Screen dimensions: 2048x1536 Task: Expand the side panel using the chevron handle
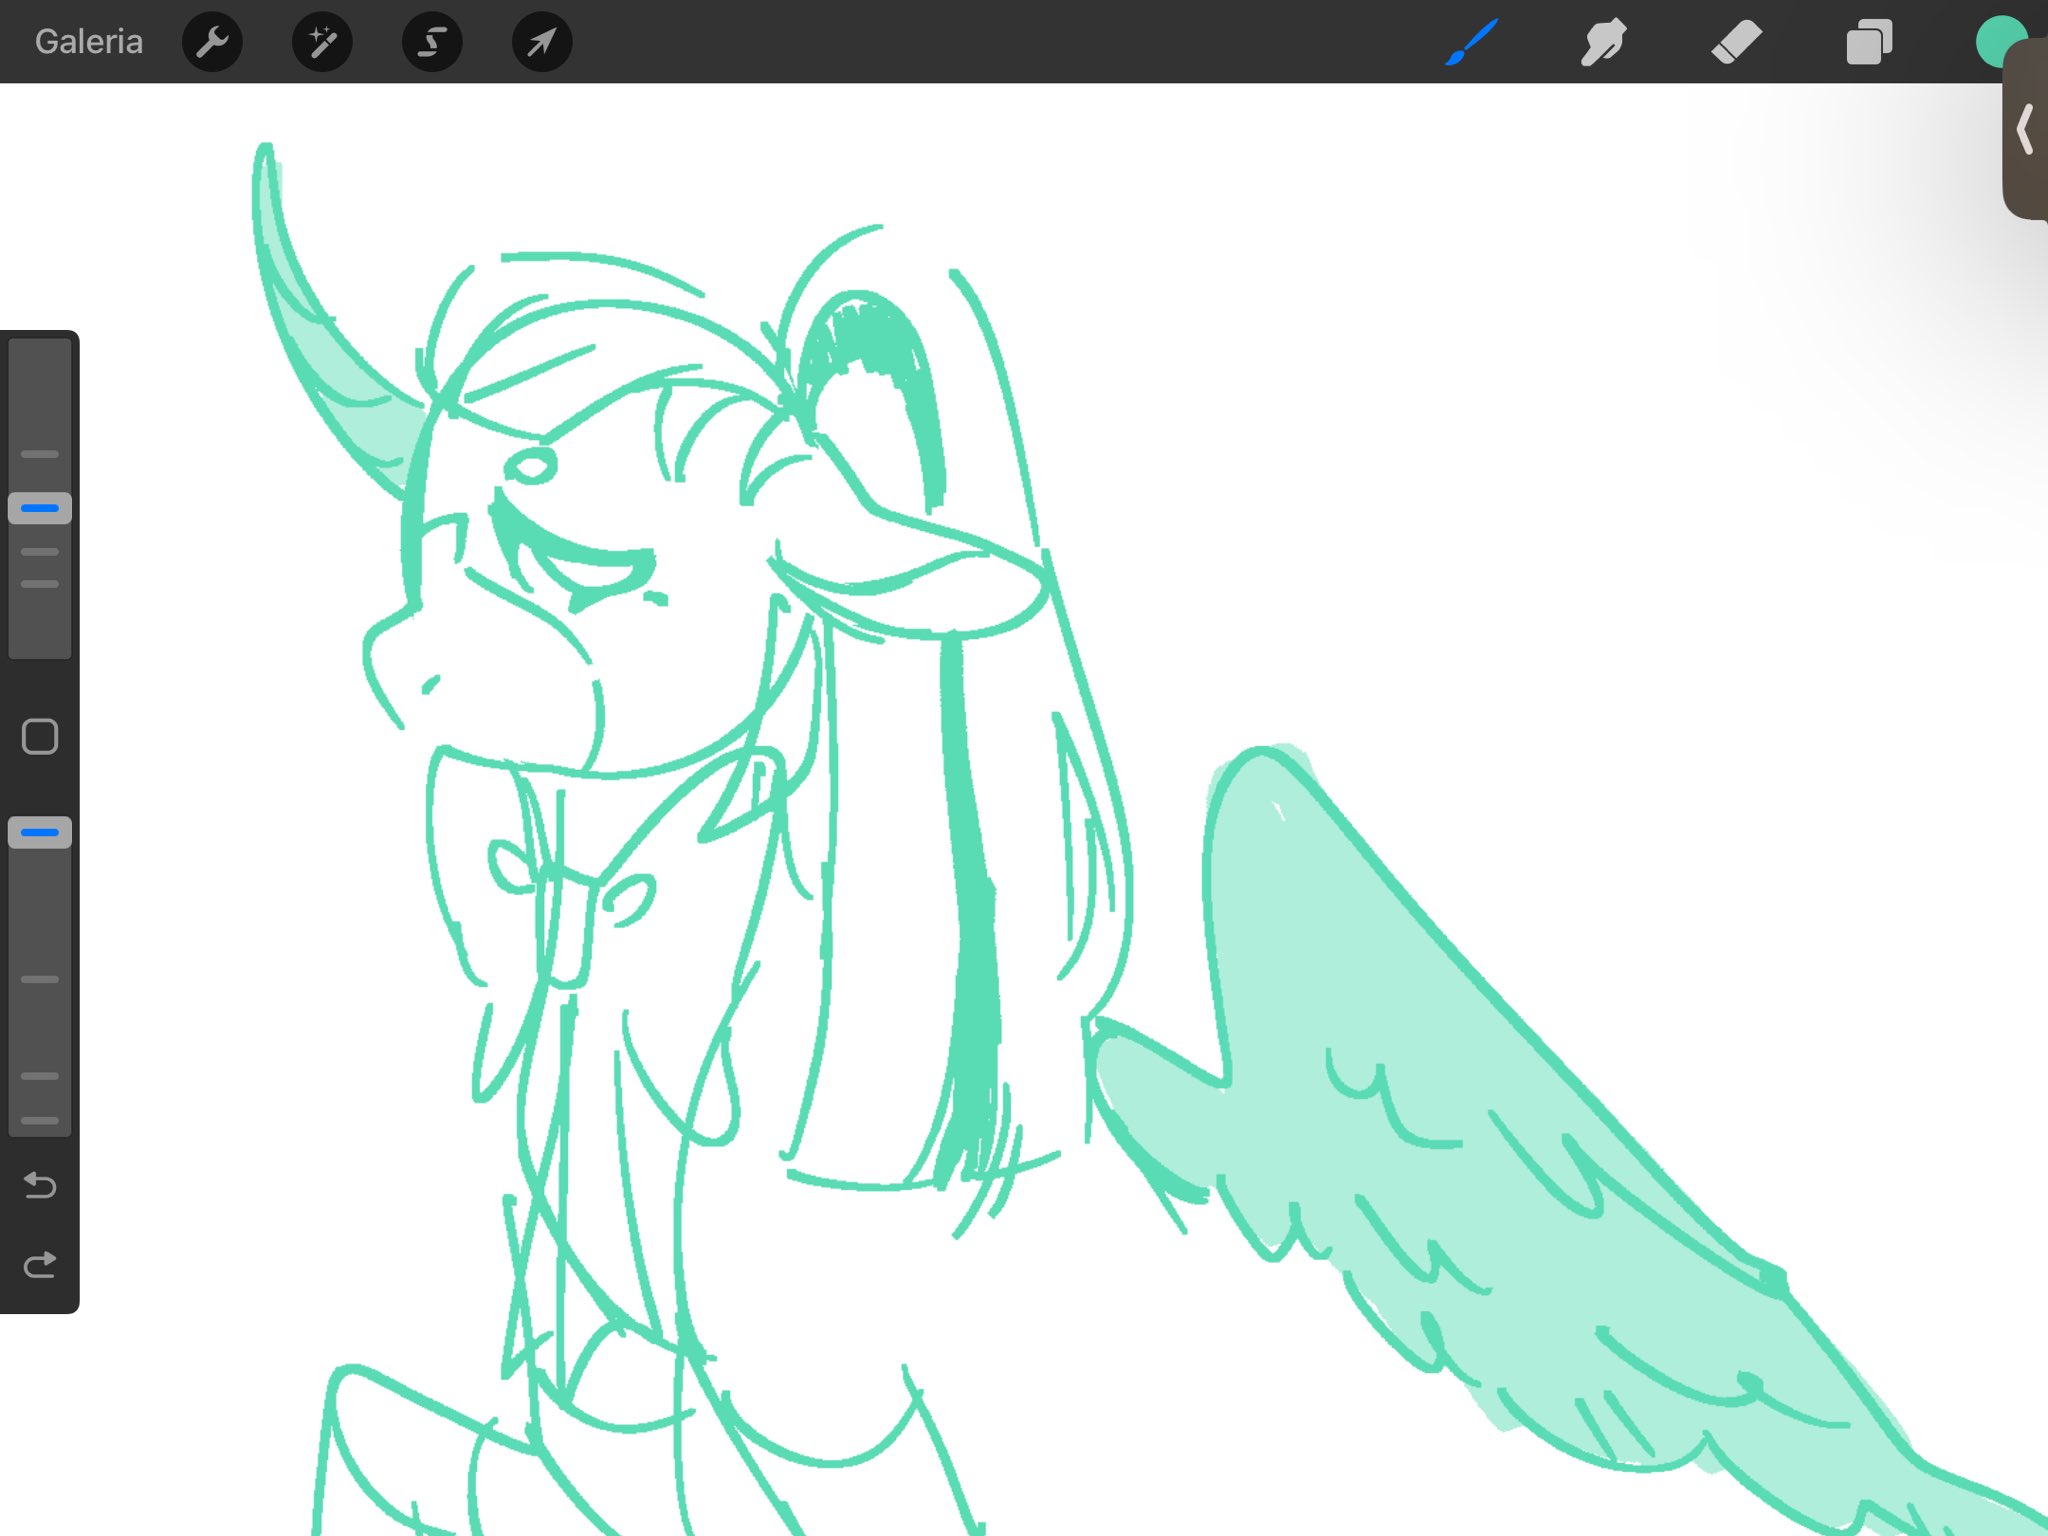(2026, 130)
